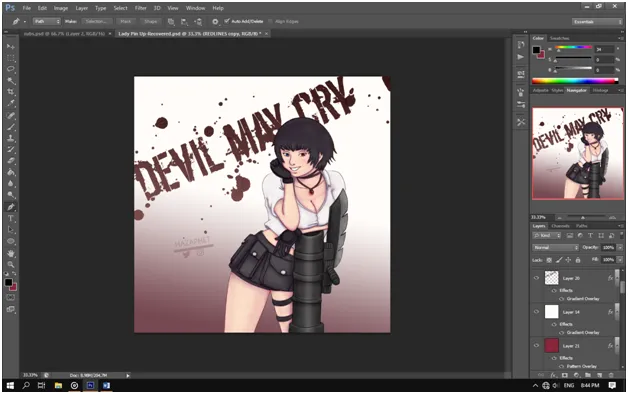This screenshot has height=394, width=628.
Task: Open the Kind layer filter dropdown
Action: [x=546, y=235]
